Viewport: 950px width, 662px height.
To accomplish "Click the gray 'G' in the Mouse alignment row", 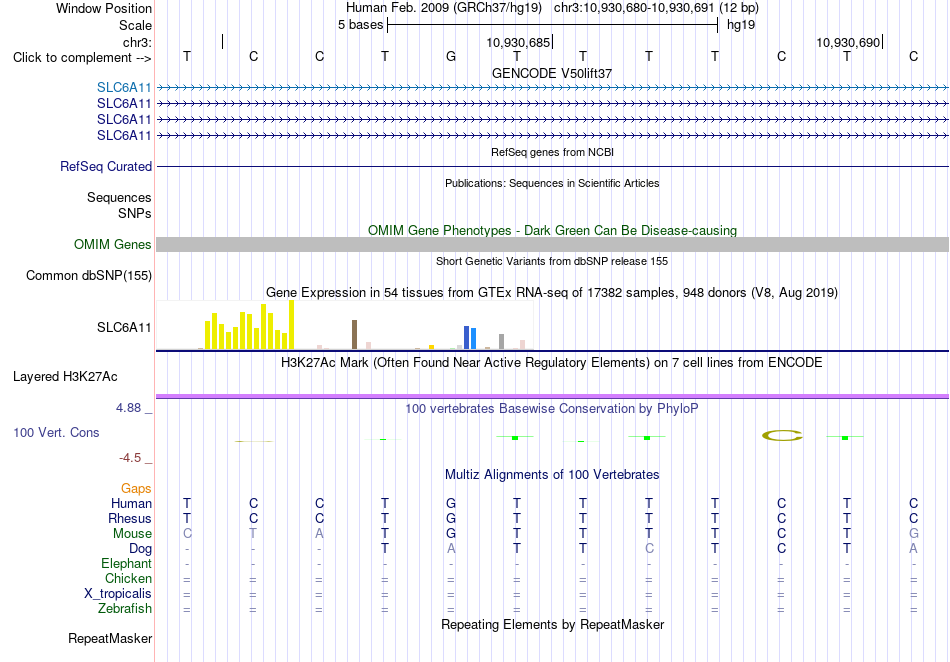I will [914, 534].
